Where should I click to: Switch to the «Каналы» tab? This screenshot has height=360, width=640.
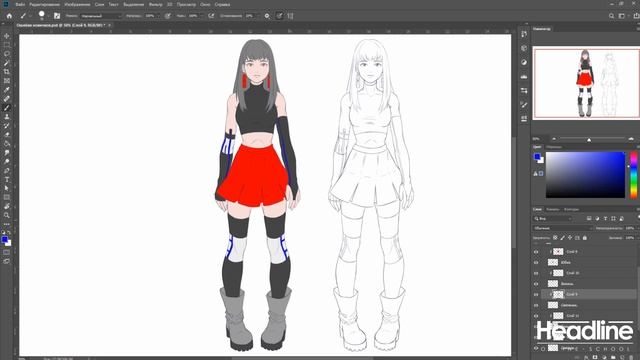(x=553, y=209)
